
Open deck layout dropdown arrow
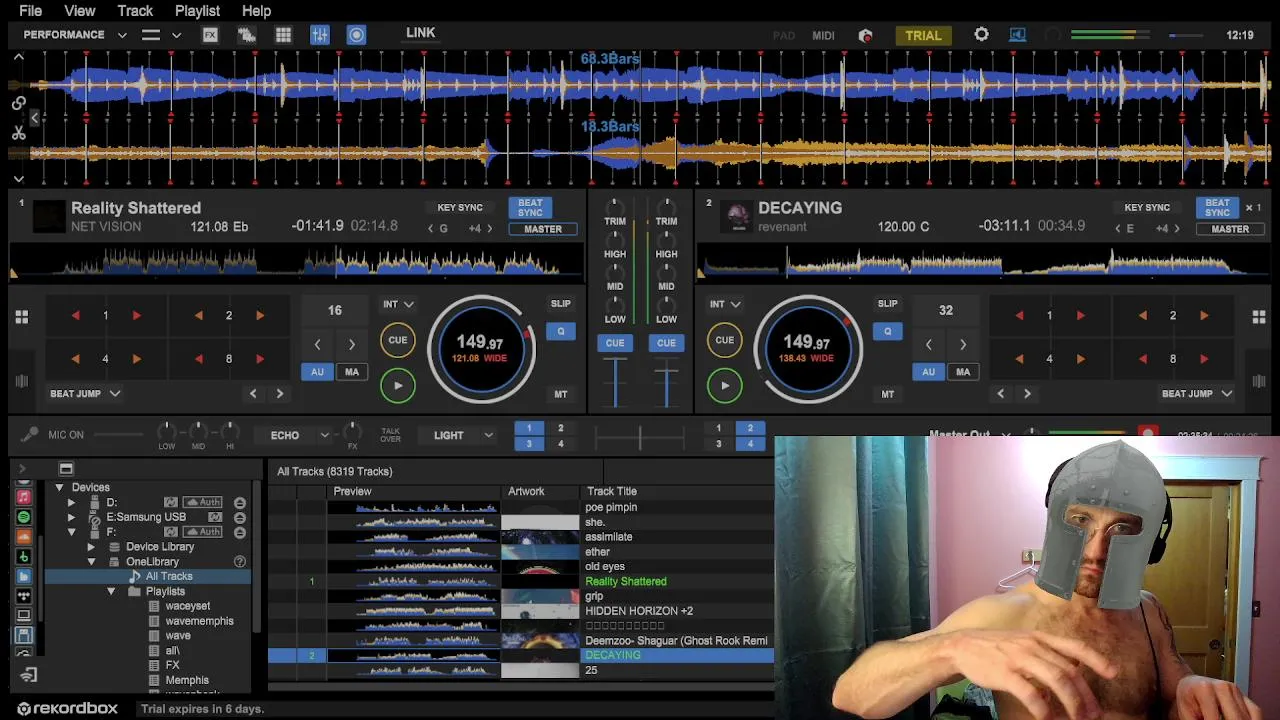point(176,35)
